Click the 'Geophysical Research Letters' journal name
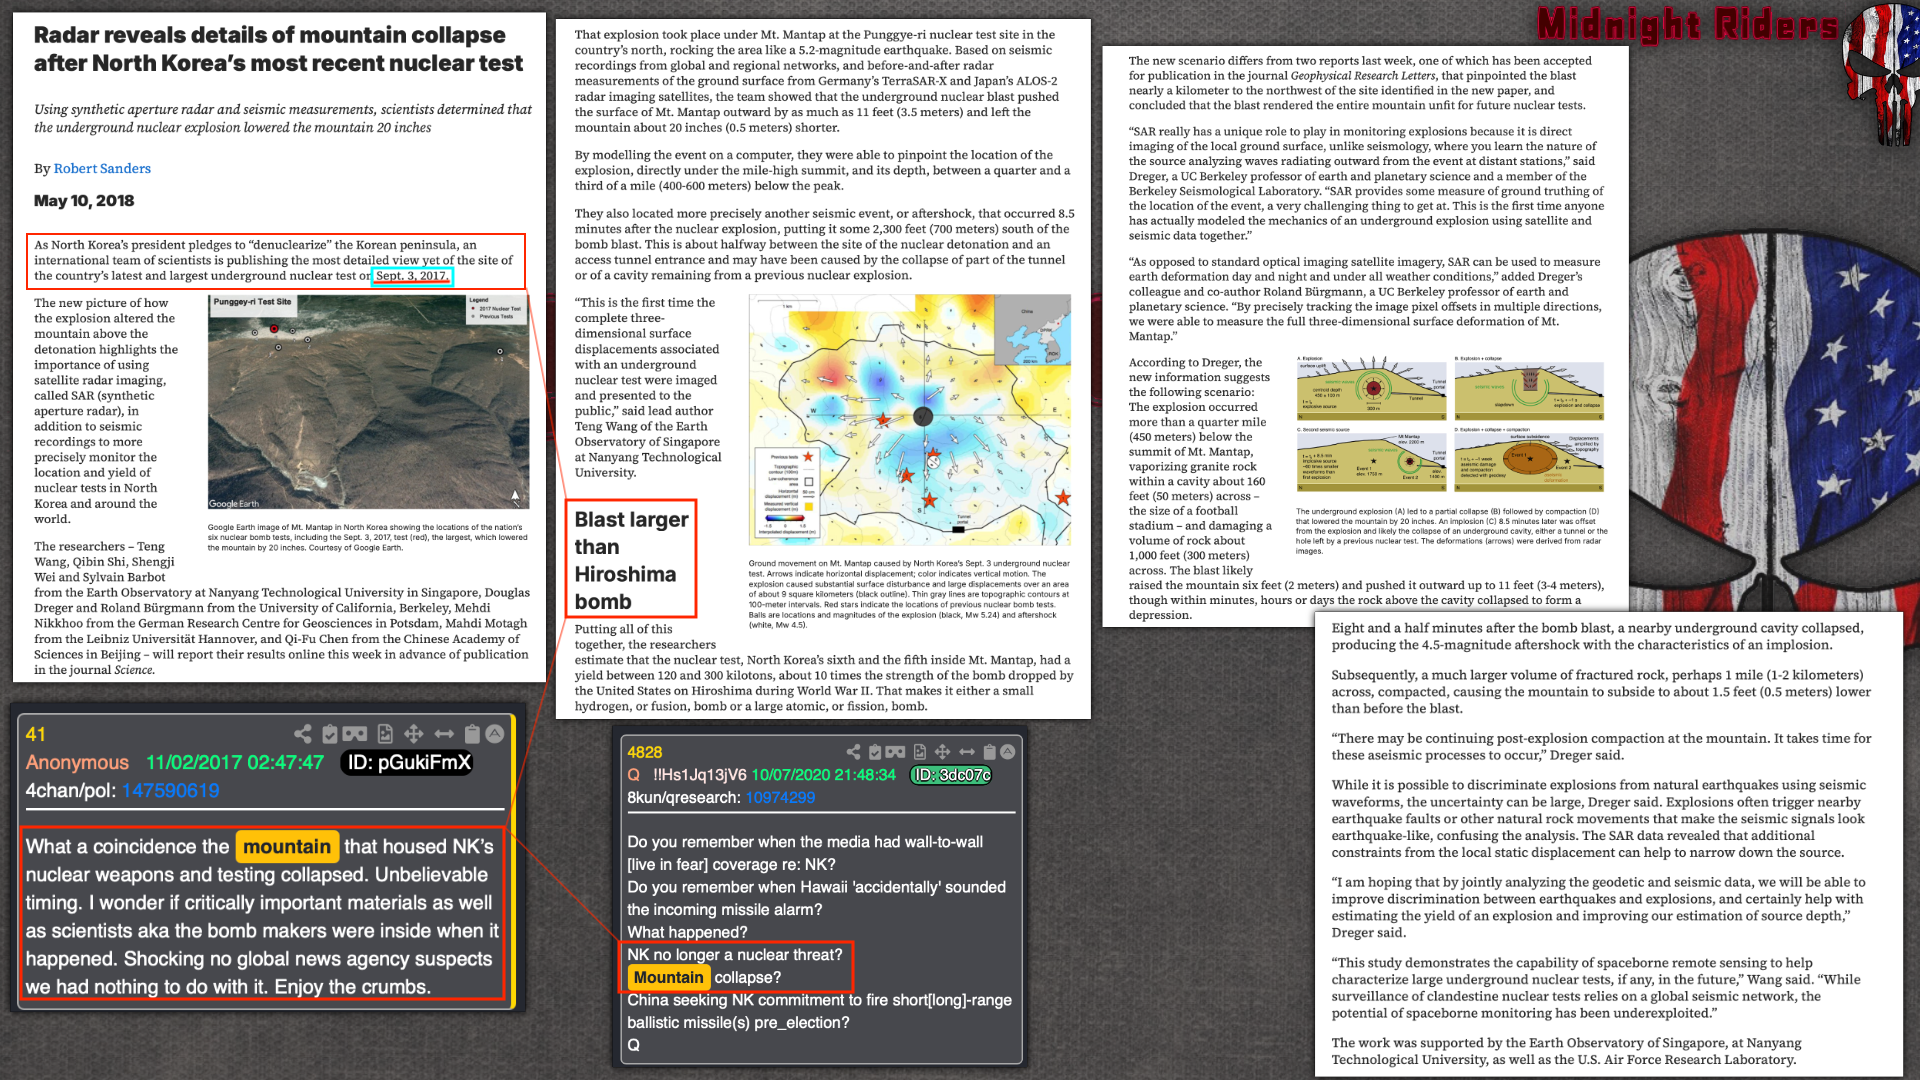1920x1080 pixels. [x=1362, y=76]
